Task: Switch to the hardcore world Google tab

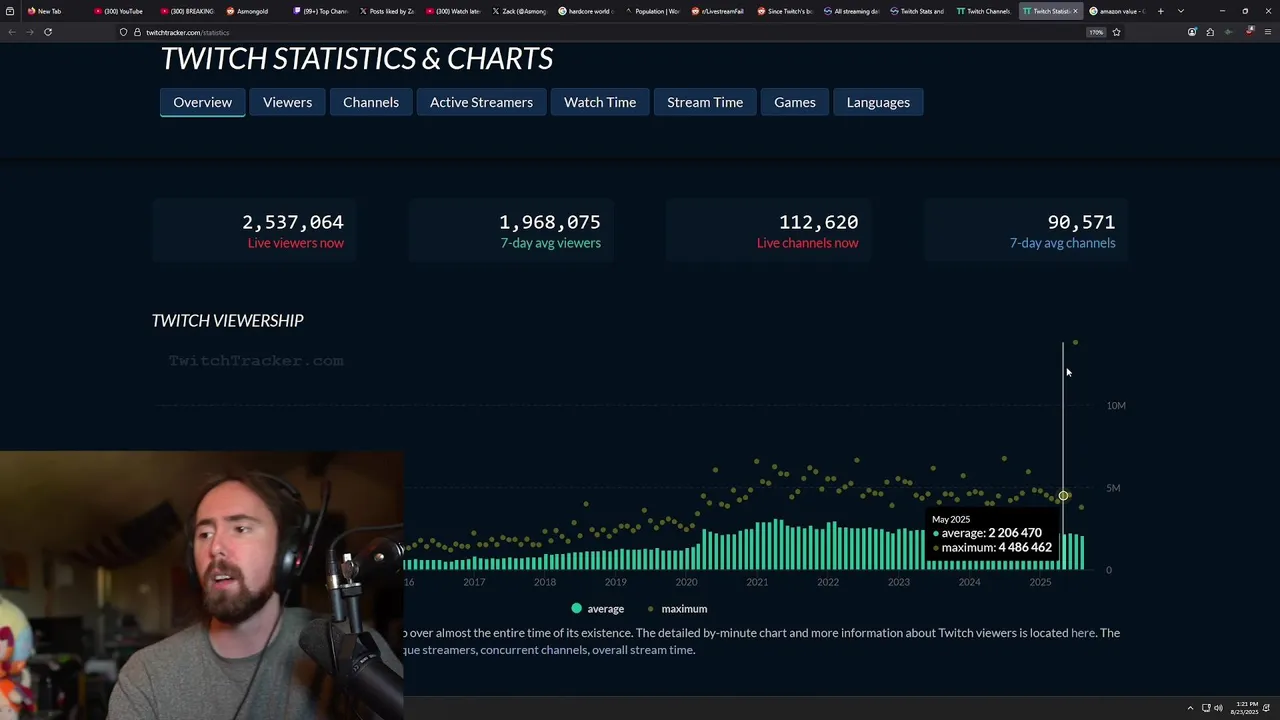Action: [x=586, y=11]
